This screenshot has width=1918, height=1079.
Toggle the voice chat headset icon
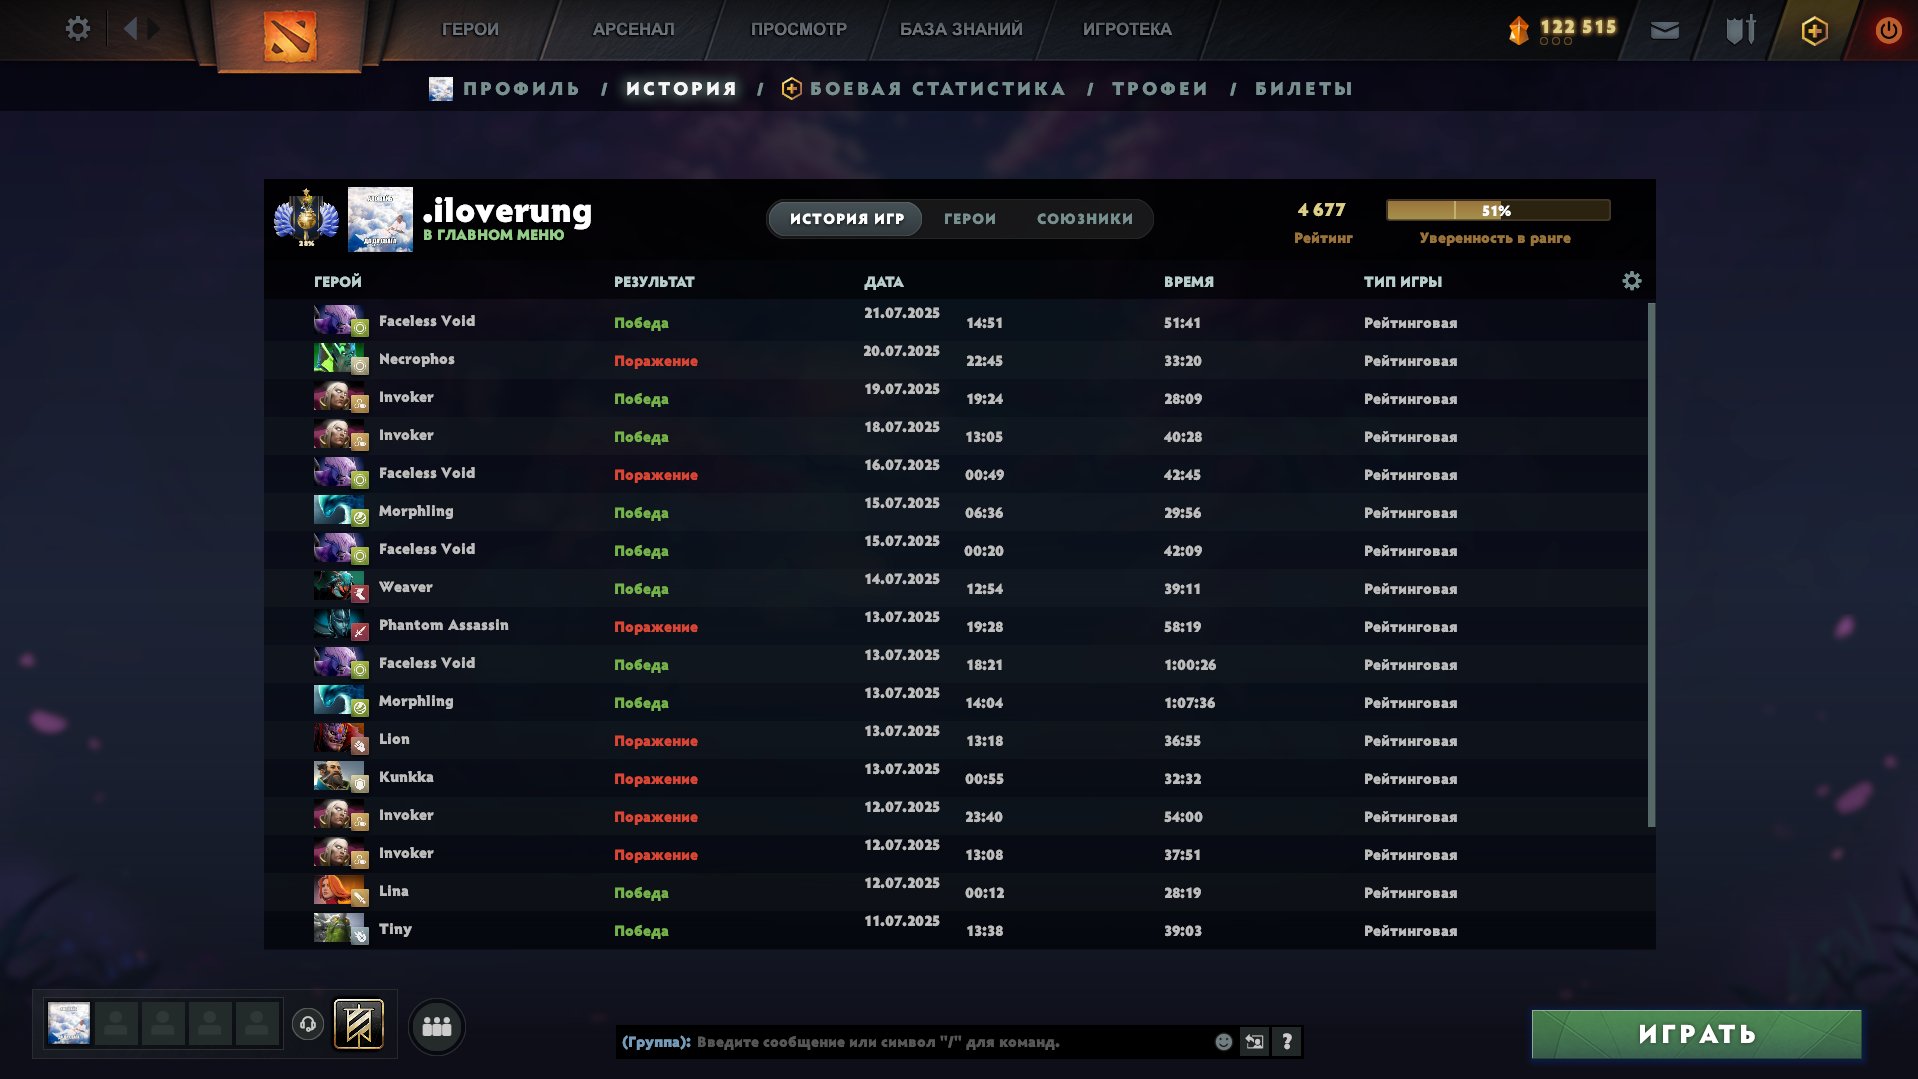308,1024
